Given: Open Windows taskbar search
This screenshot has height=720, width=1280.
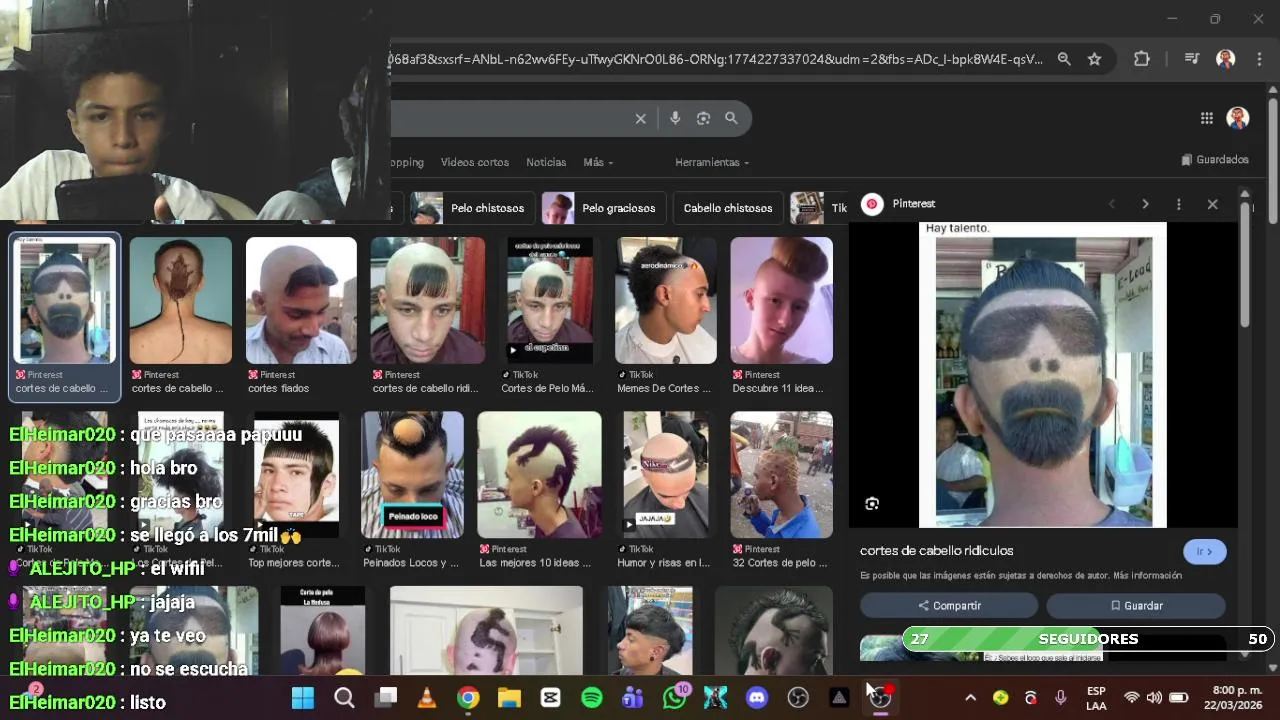Looking at the screenshot, I should tap(344, 697).
